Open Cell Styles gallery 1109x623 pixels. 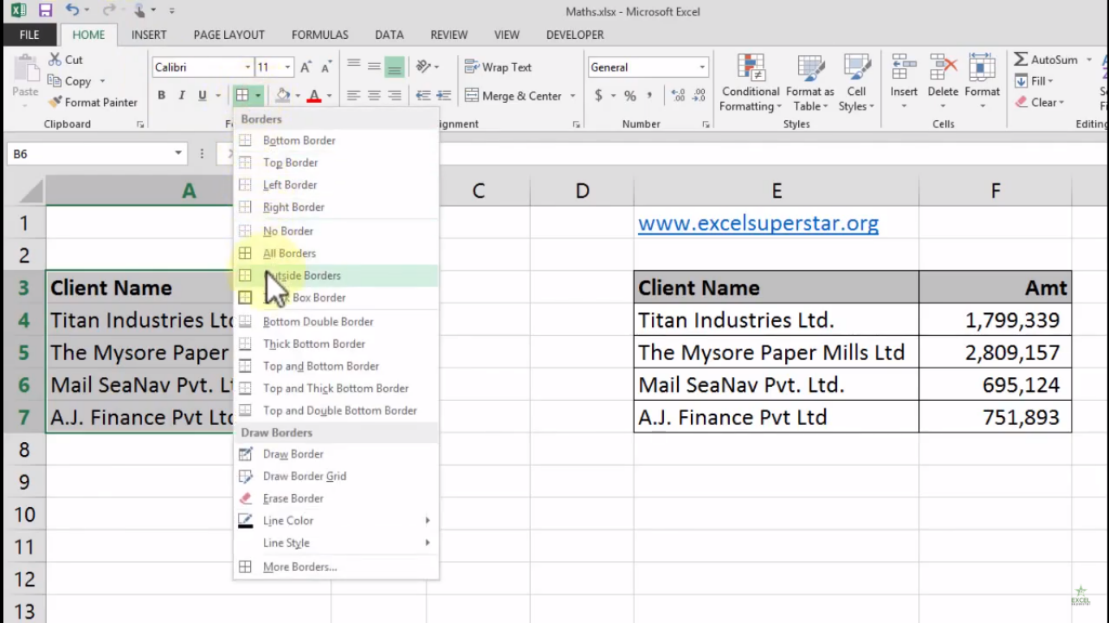coord(857,83)
